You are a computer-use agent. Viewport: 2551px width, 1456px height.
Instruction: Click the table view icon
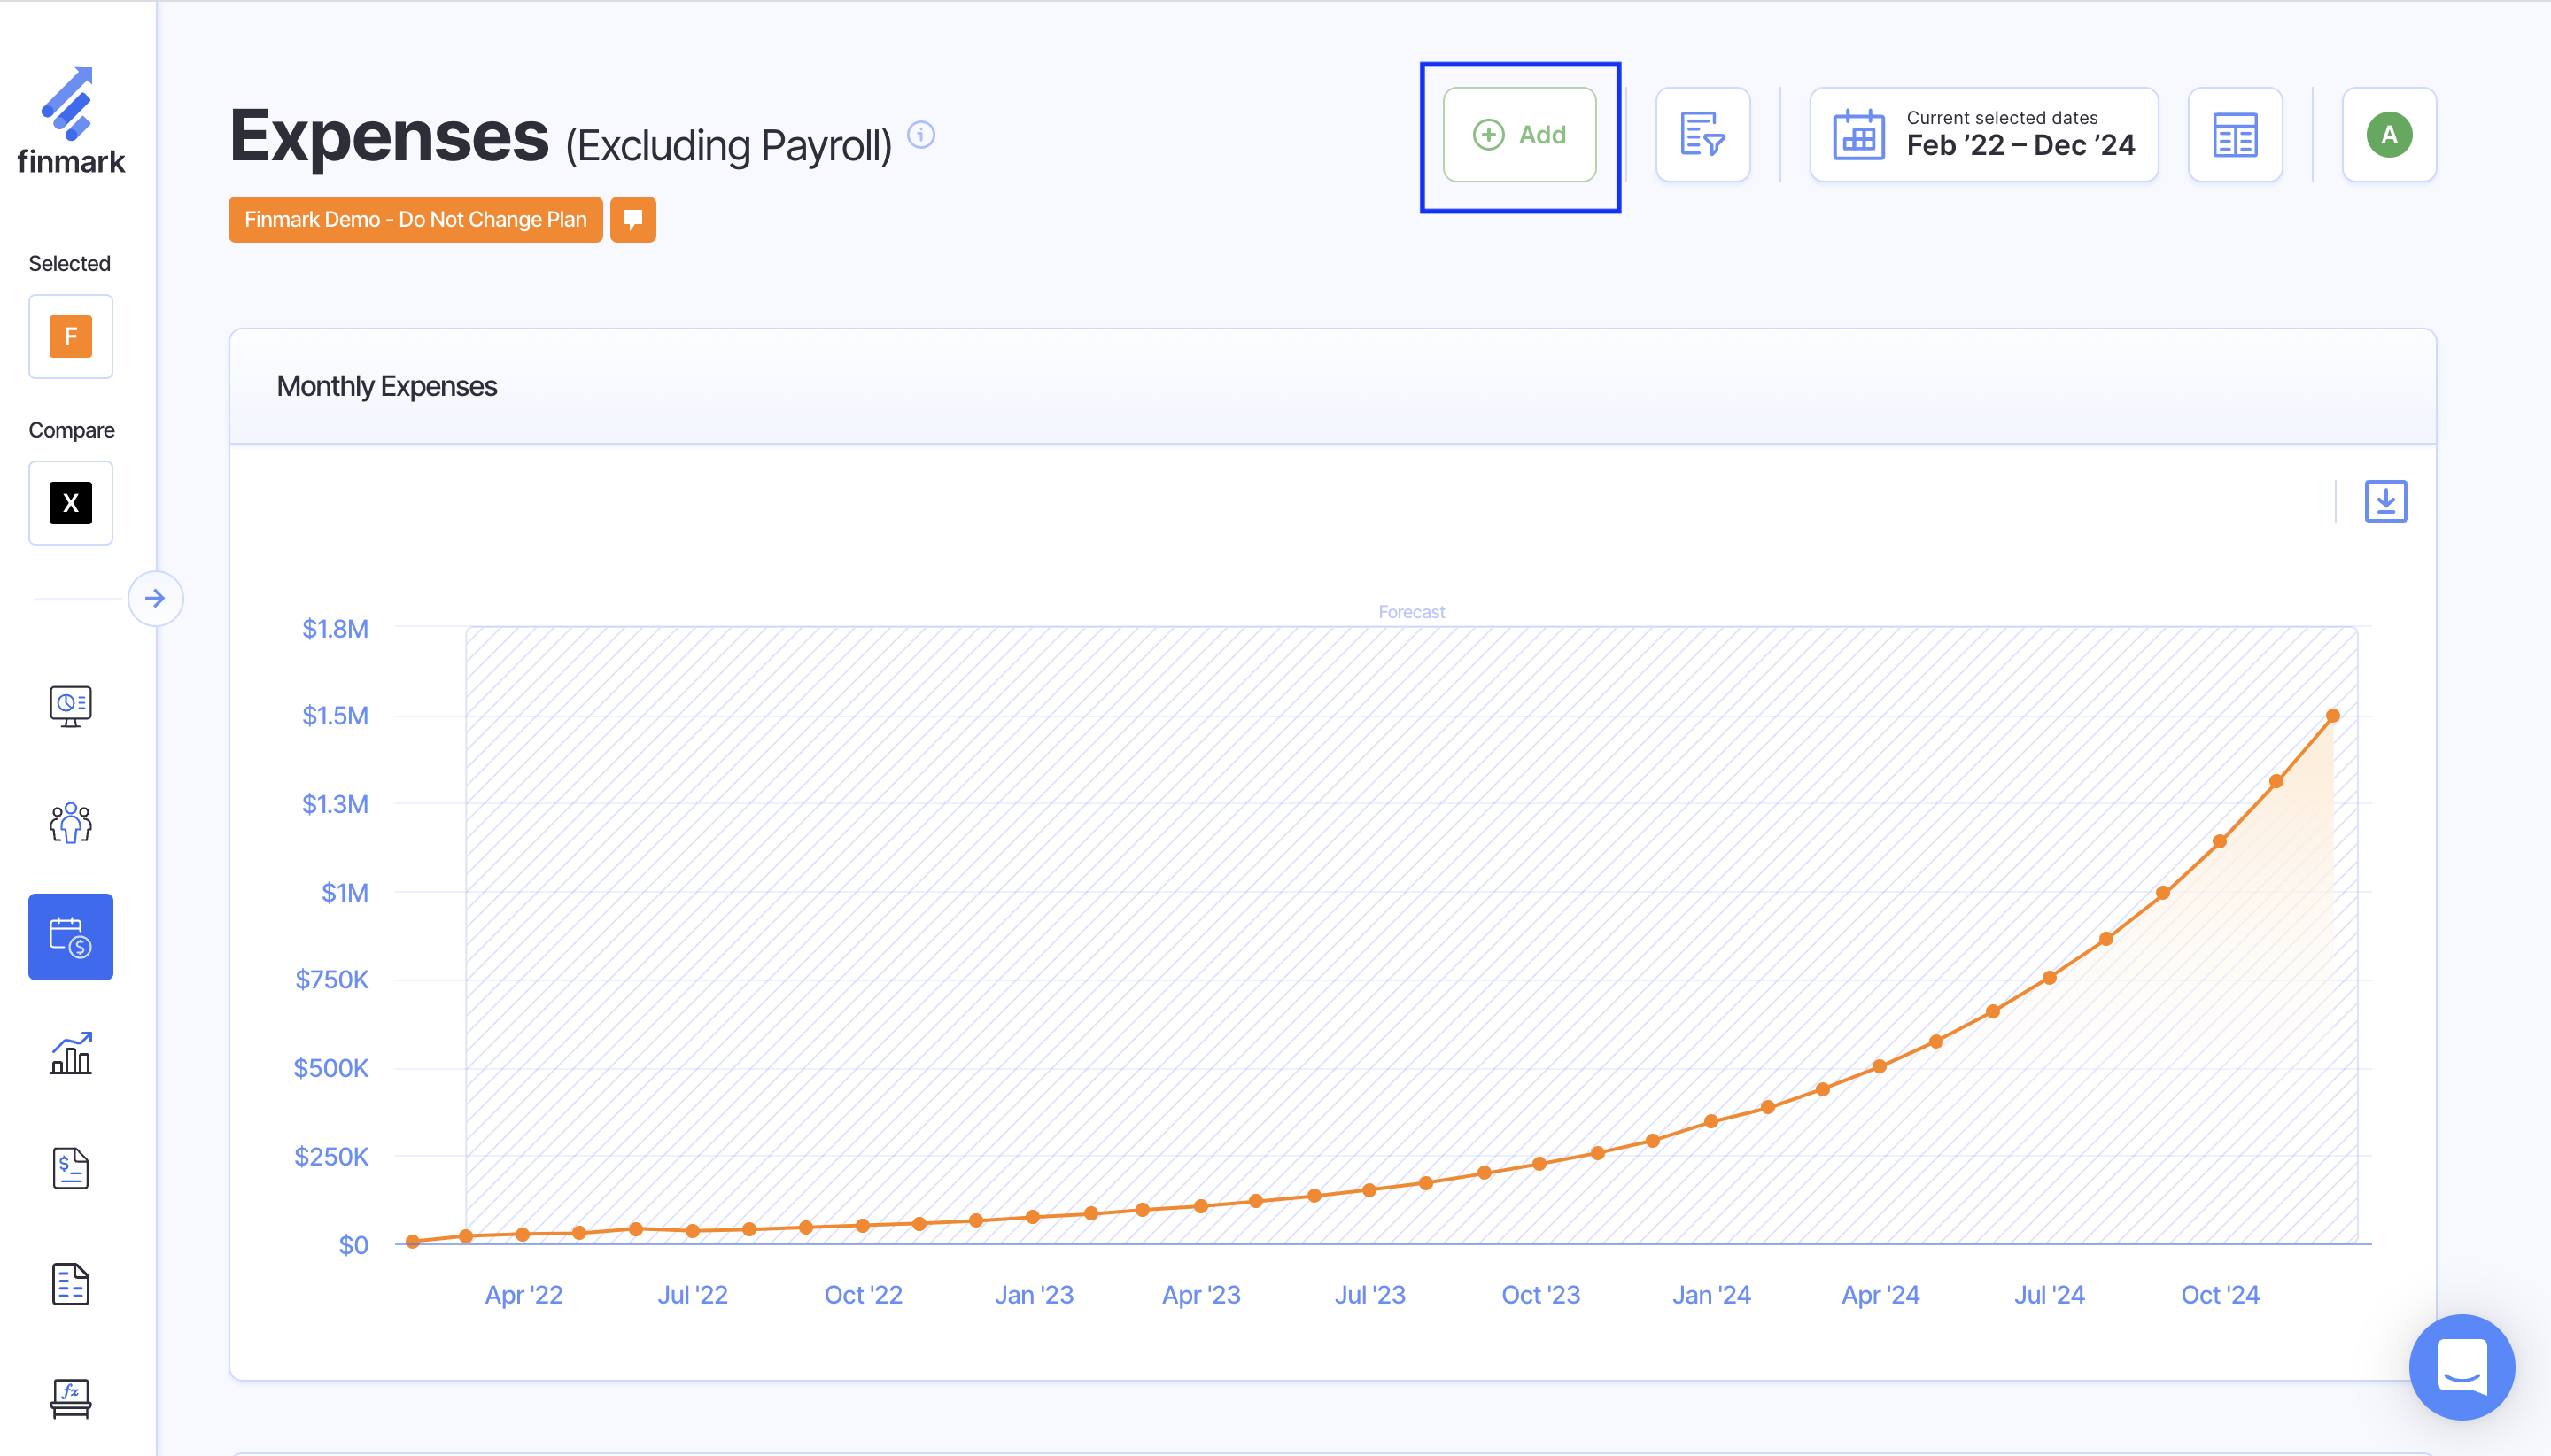coord(2234,135)
